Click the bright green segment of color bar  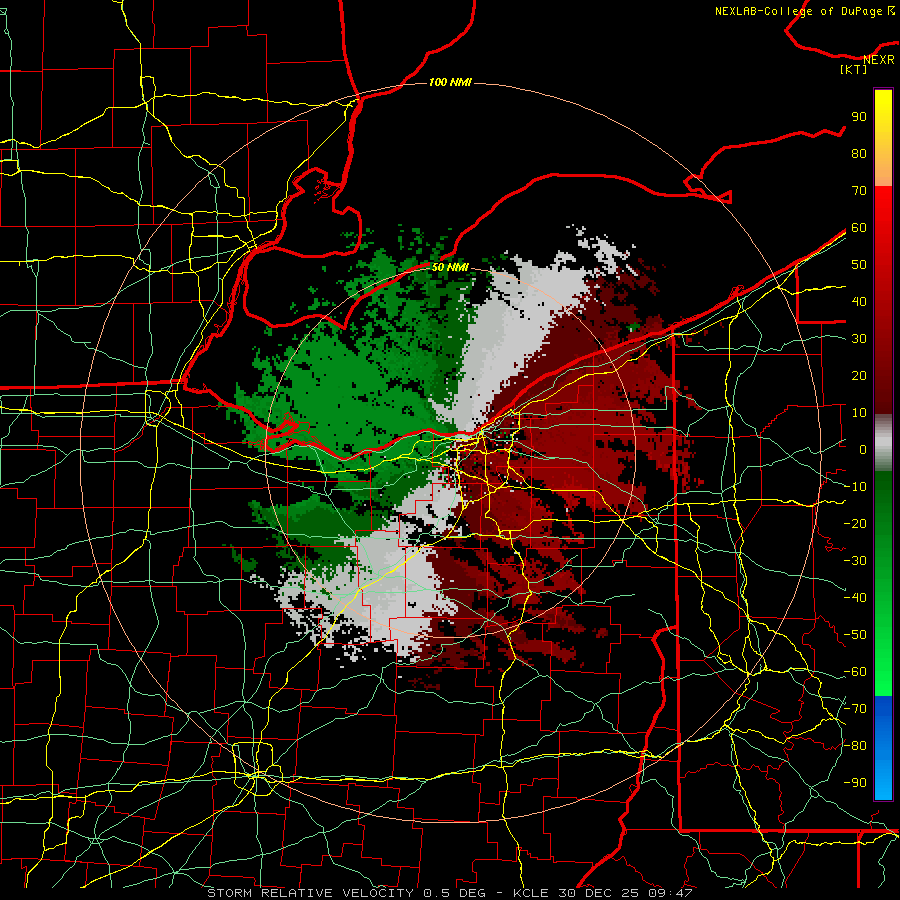click(x=883, y=654)
